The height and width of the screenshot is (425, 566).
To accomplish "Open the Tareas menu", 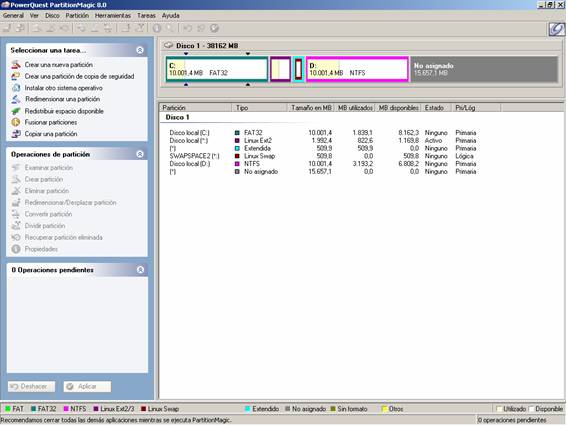I will coord(146,16).
